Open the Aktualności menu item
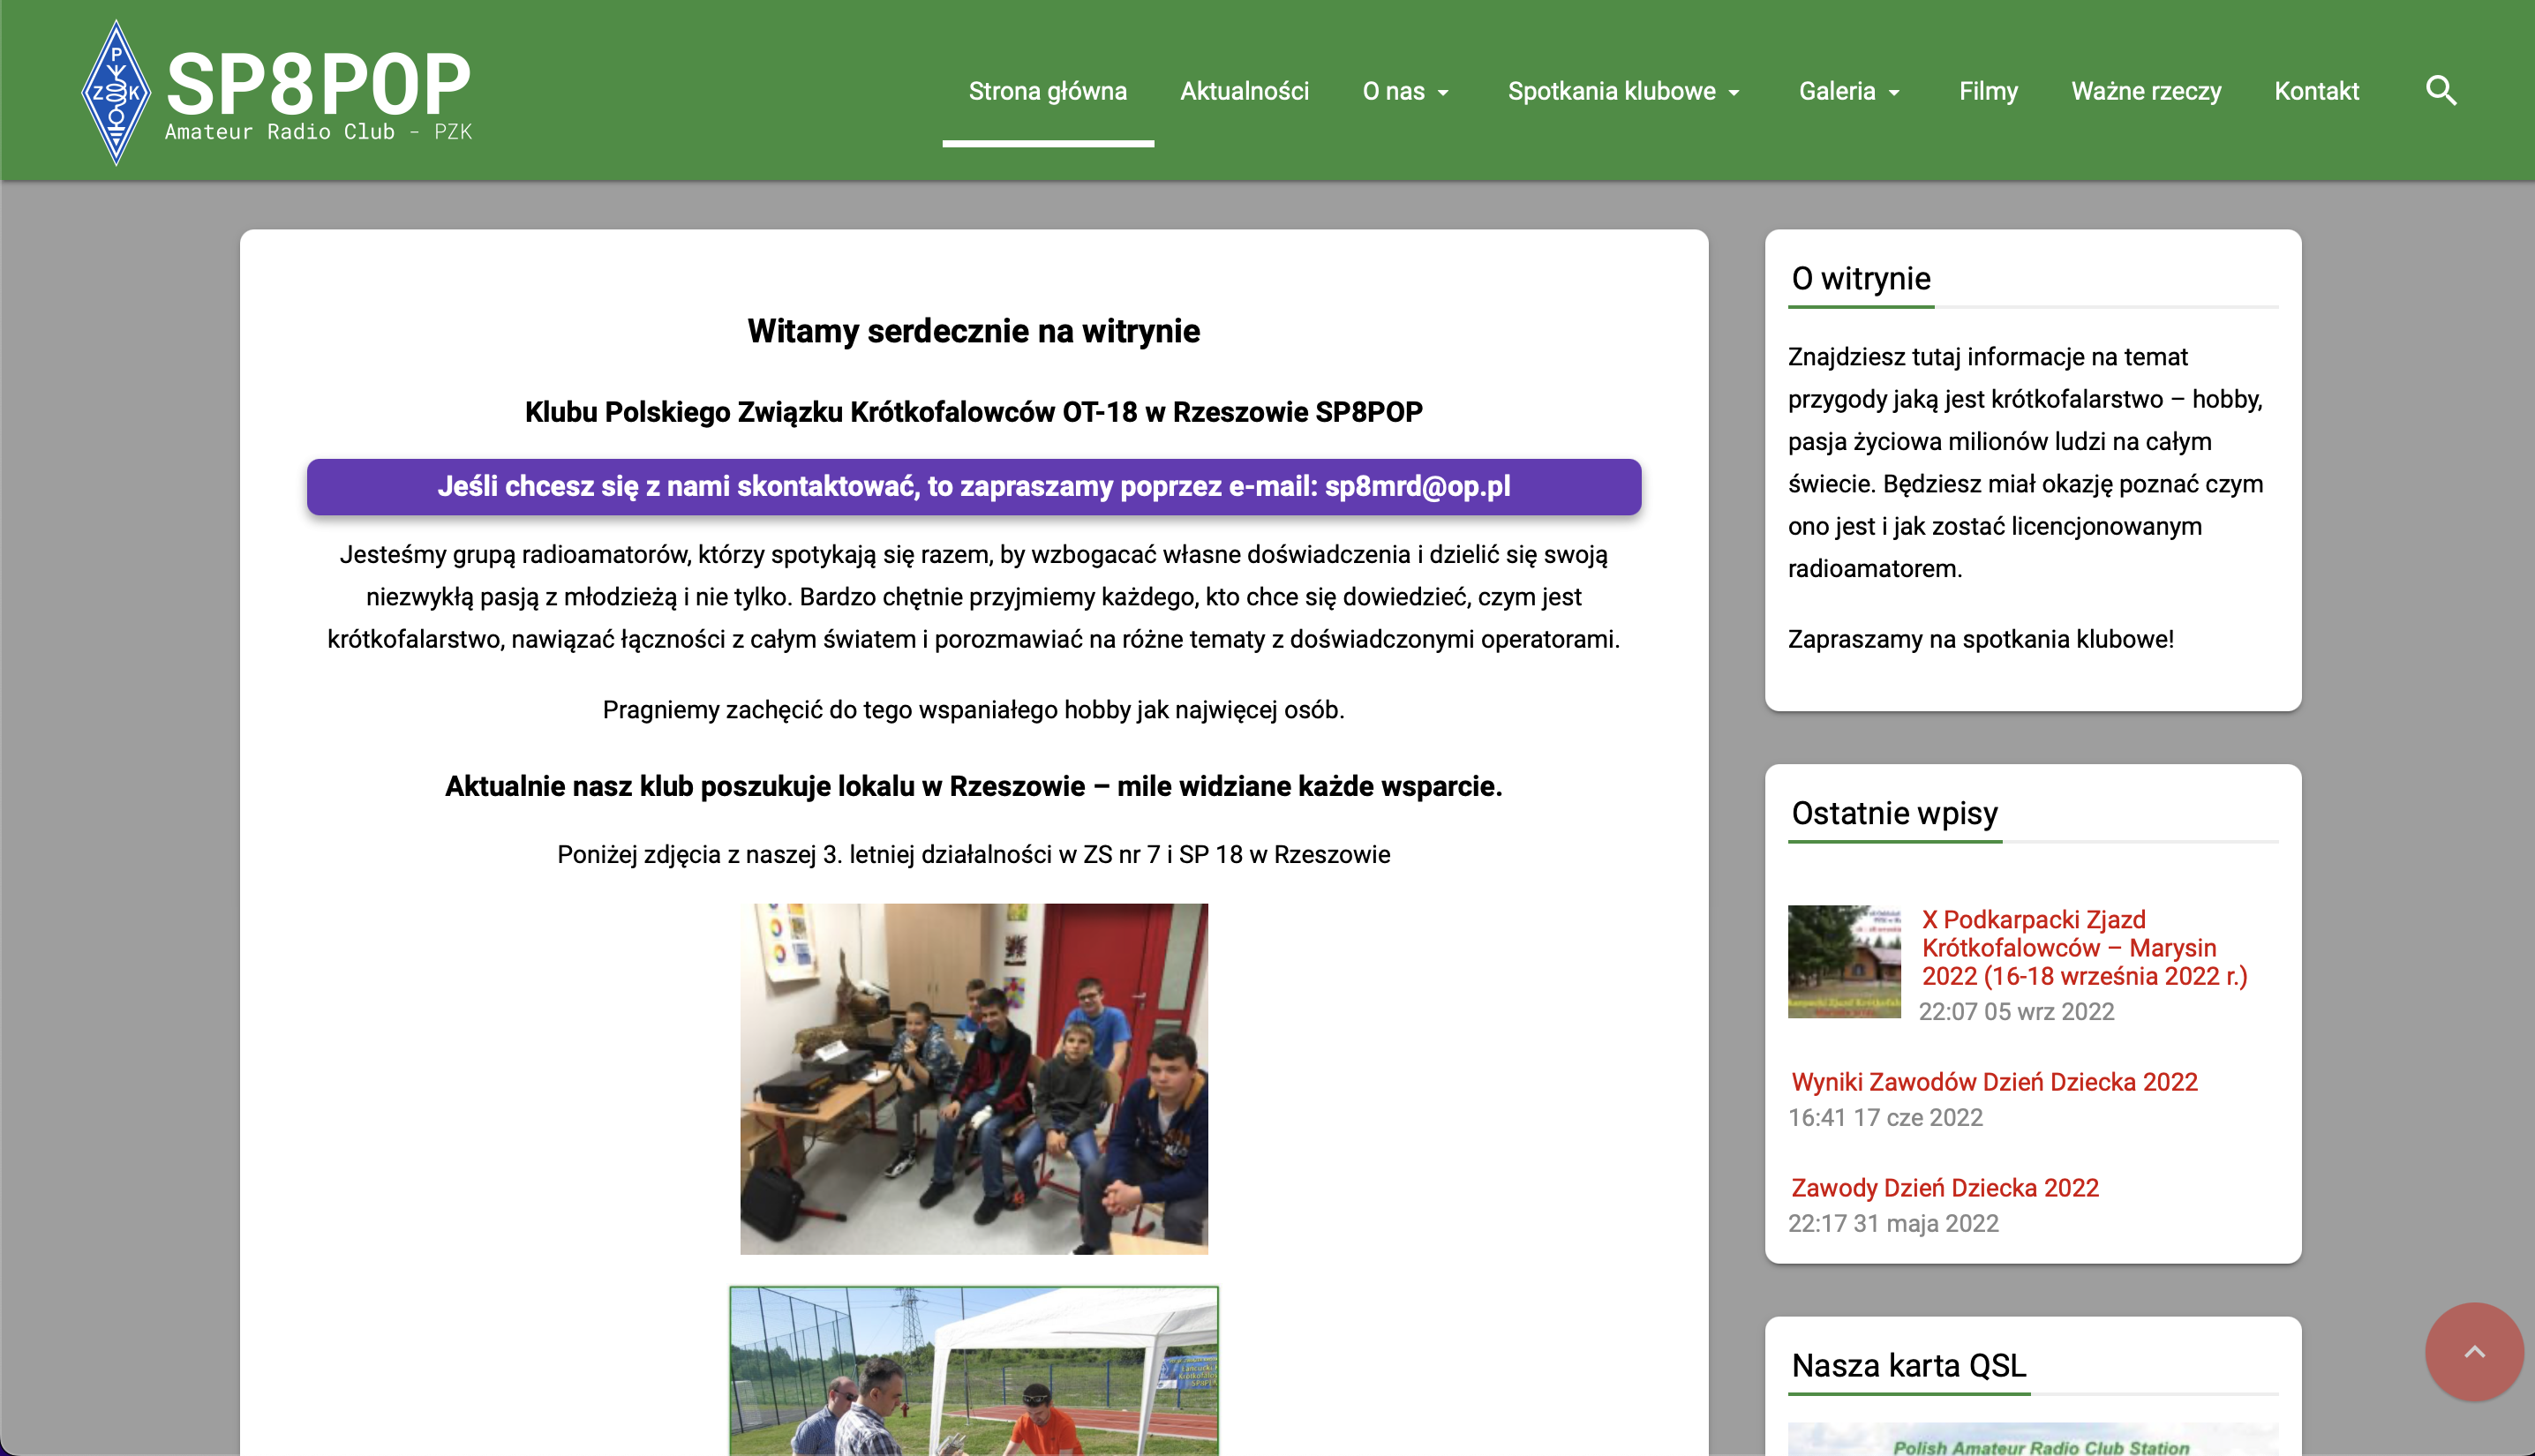2535x1456 pixels. [x=1244, y=91]
